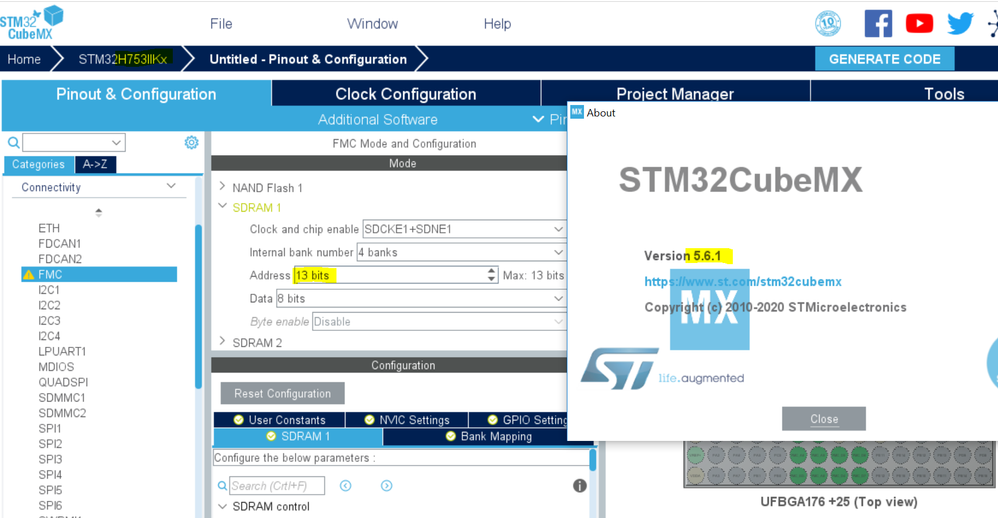Click the warning icon beside FMC

click(x=29, y=275)
